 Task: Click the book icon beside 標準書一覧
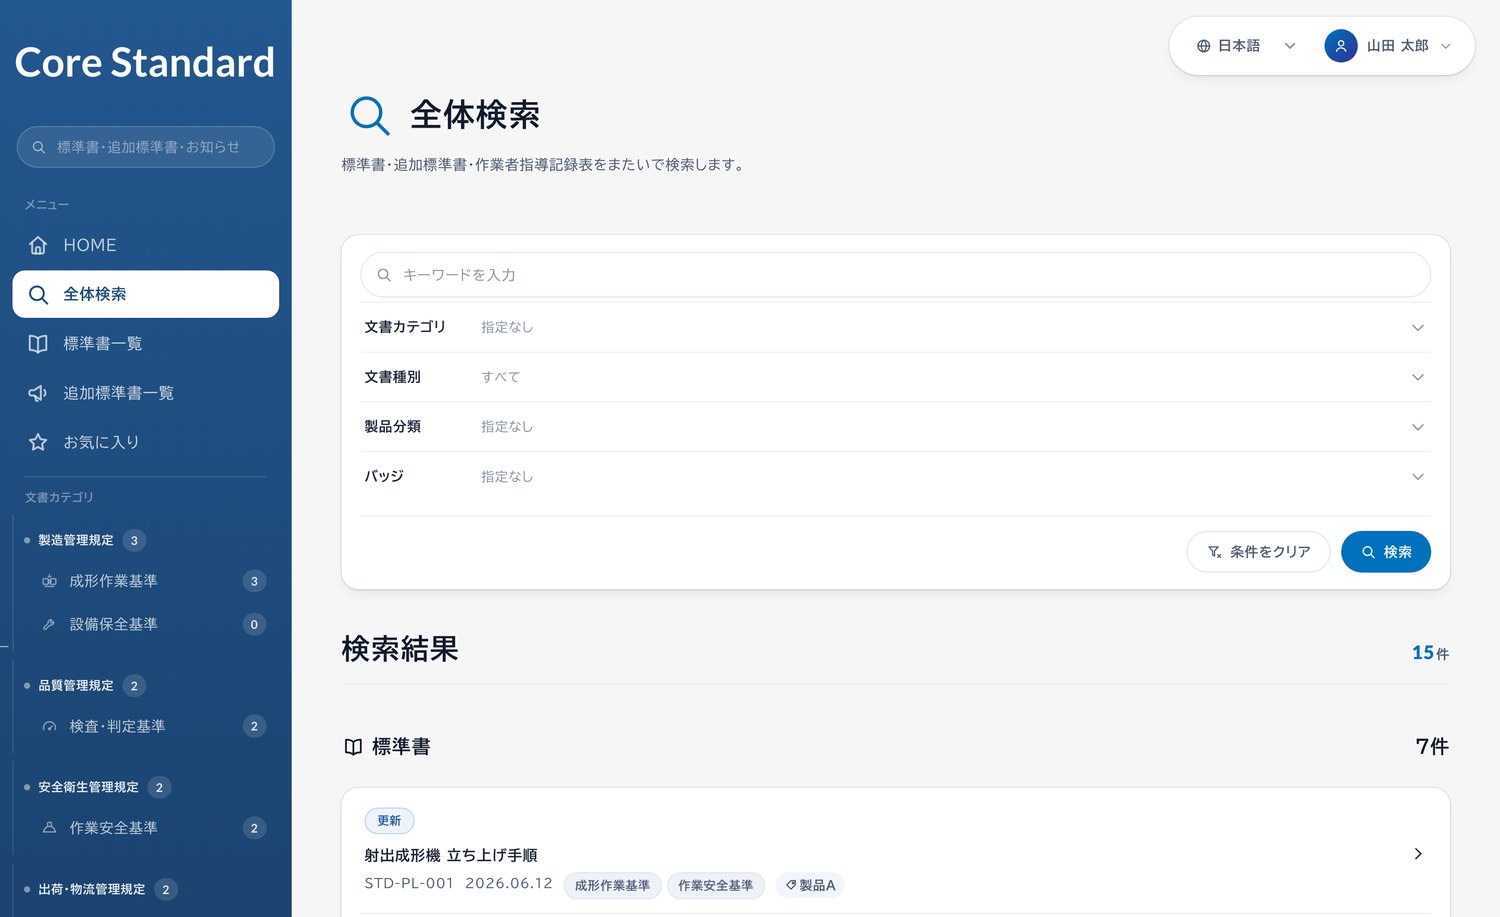click(x=38, y=343)
